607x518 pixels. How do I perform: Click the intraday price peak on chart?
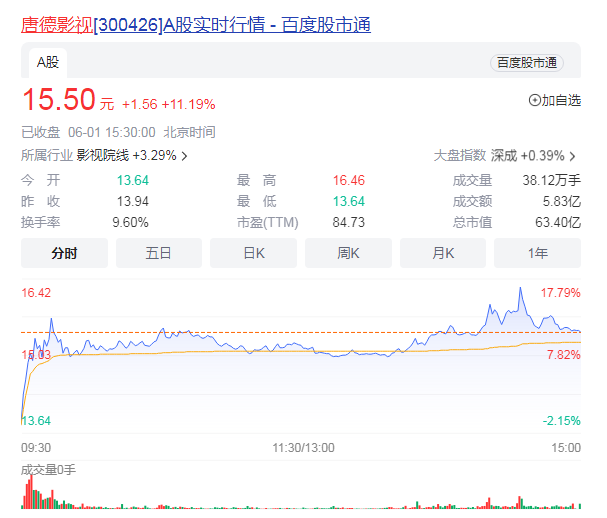[x=520, y=290]
